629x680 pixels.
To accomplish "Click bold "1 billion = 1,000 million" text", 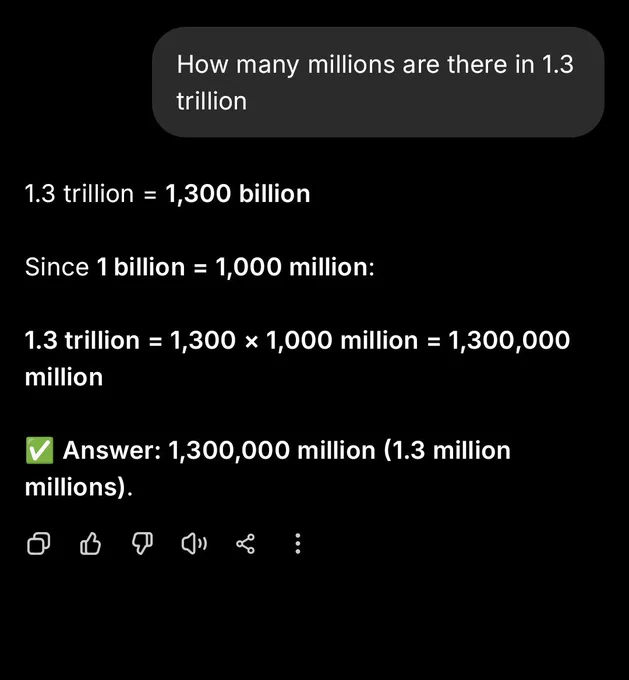I will tap(232, 267).
